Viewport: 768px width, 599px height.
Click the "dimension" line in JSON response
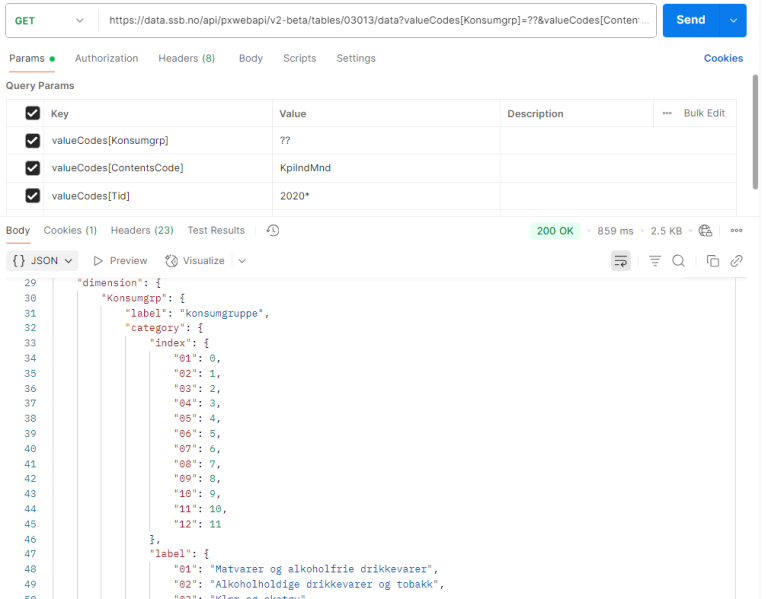(x=119, y=283)
